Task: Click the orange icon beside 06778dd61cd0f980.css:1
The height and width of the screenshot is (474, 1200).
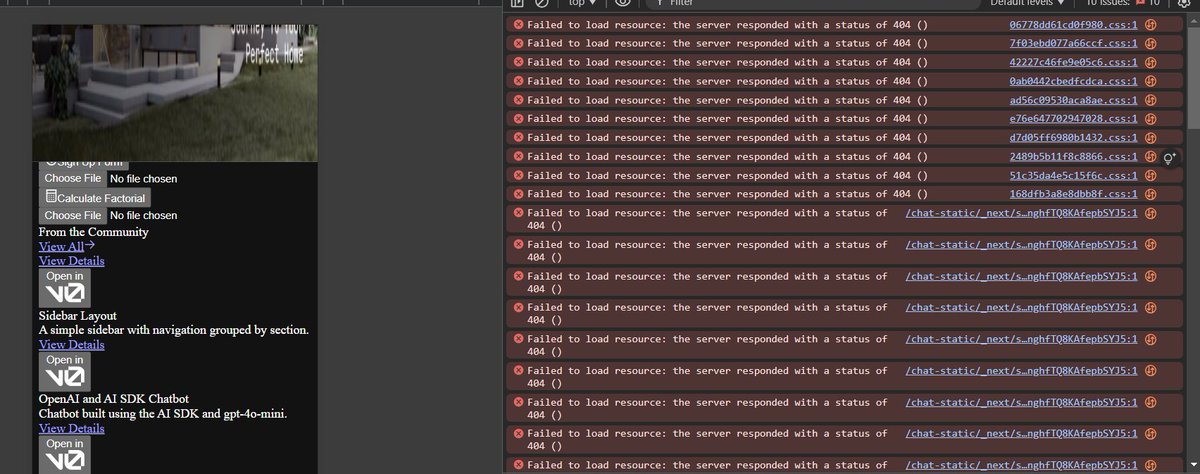Action: 1151,24
